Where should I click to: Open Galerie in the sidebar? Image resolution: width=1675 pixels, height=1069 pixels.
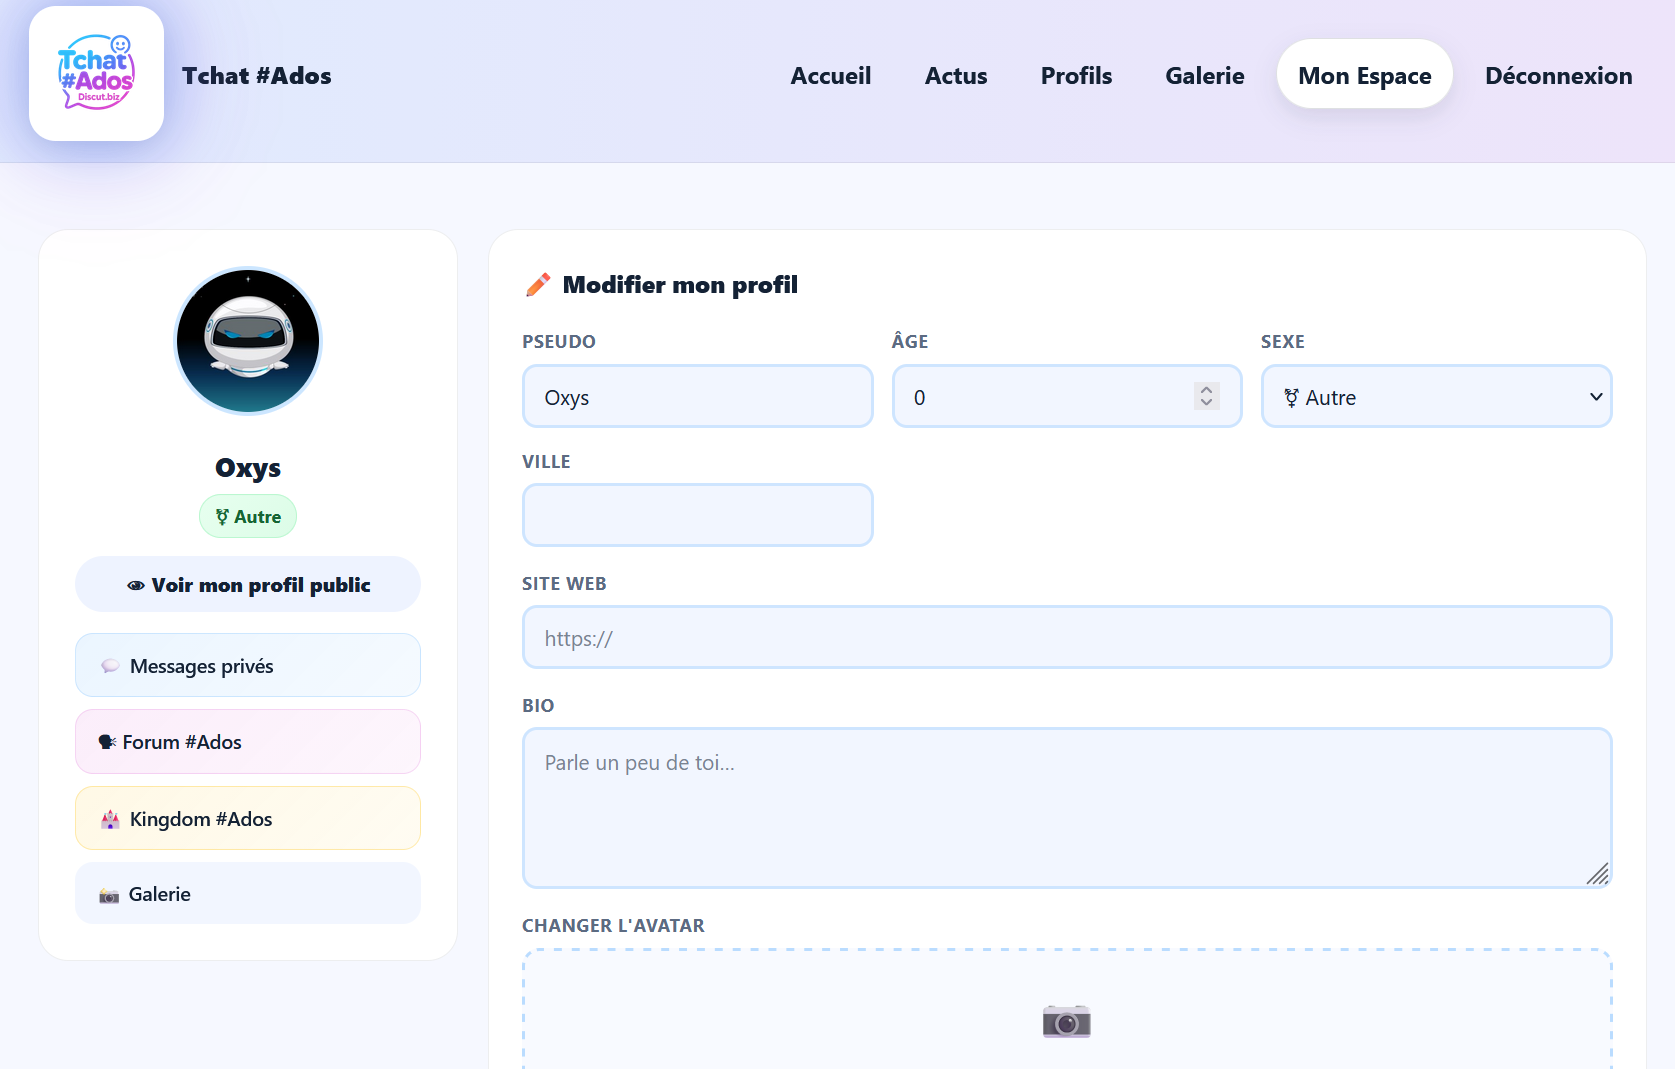coord(248,894)
